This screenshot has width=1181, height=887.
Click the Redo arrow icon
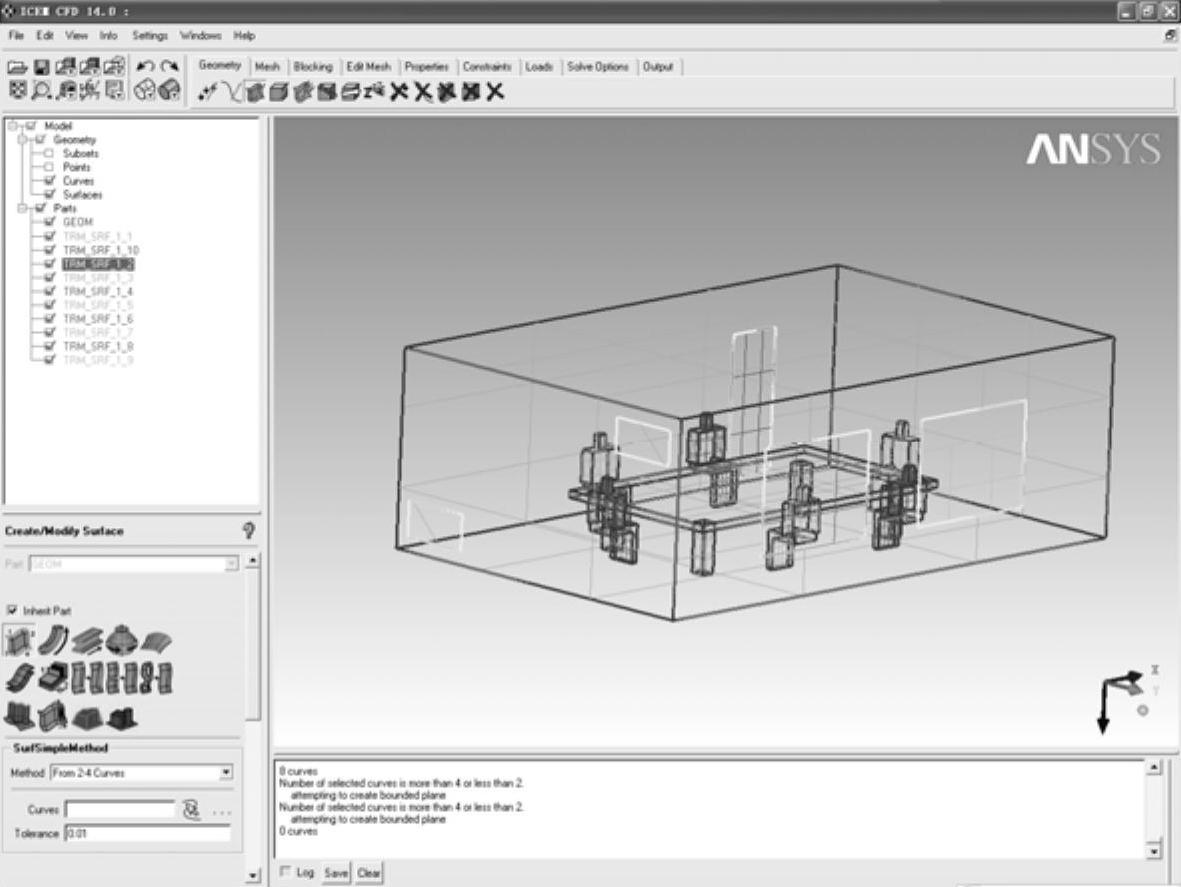click(169, 67)
